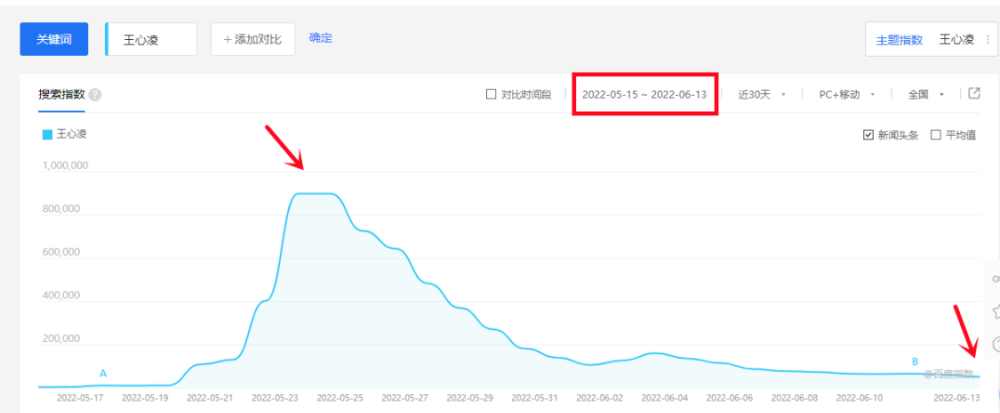Click the 2022-06-06 date label

pyautogui.click(x=730, y=398)
